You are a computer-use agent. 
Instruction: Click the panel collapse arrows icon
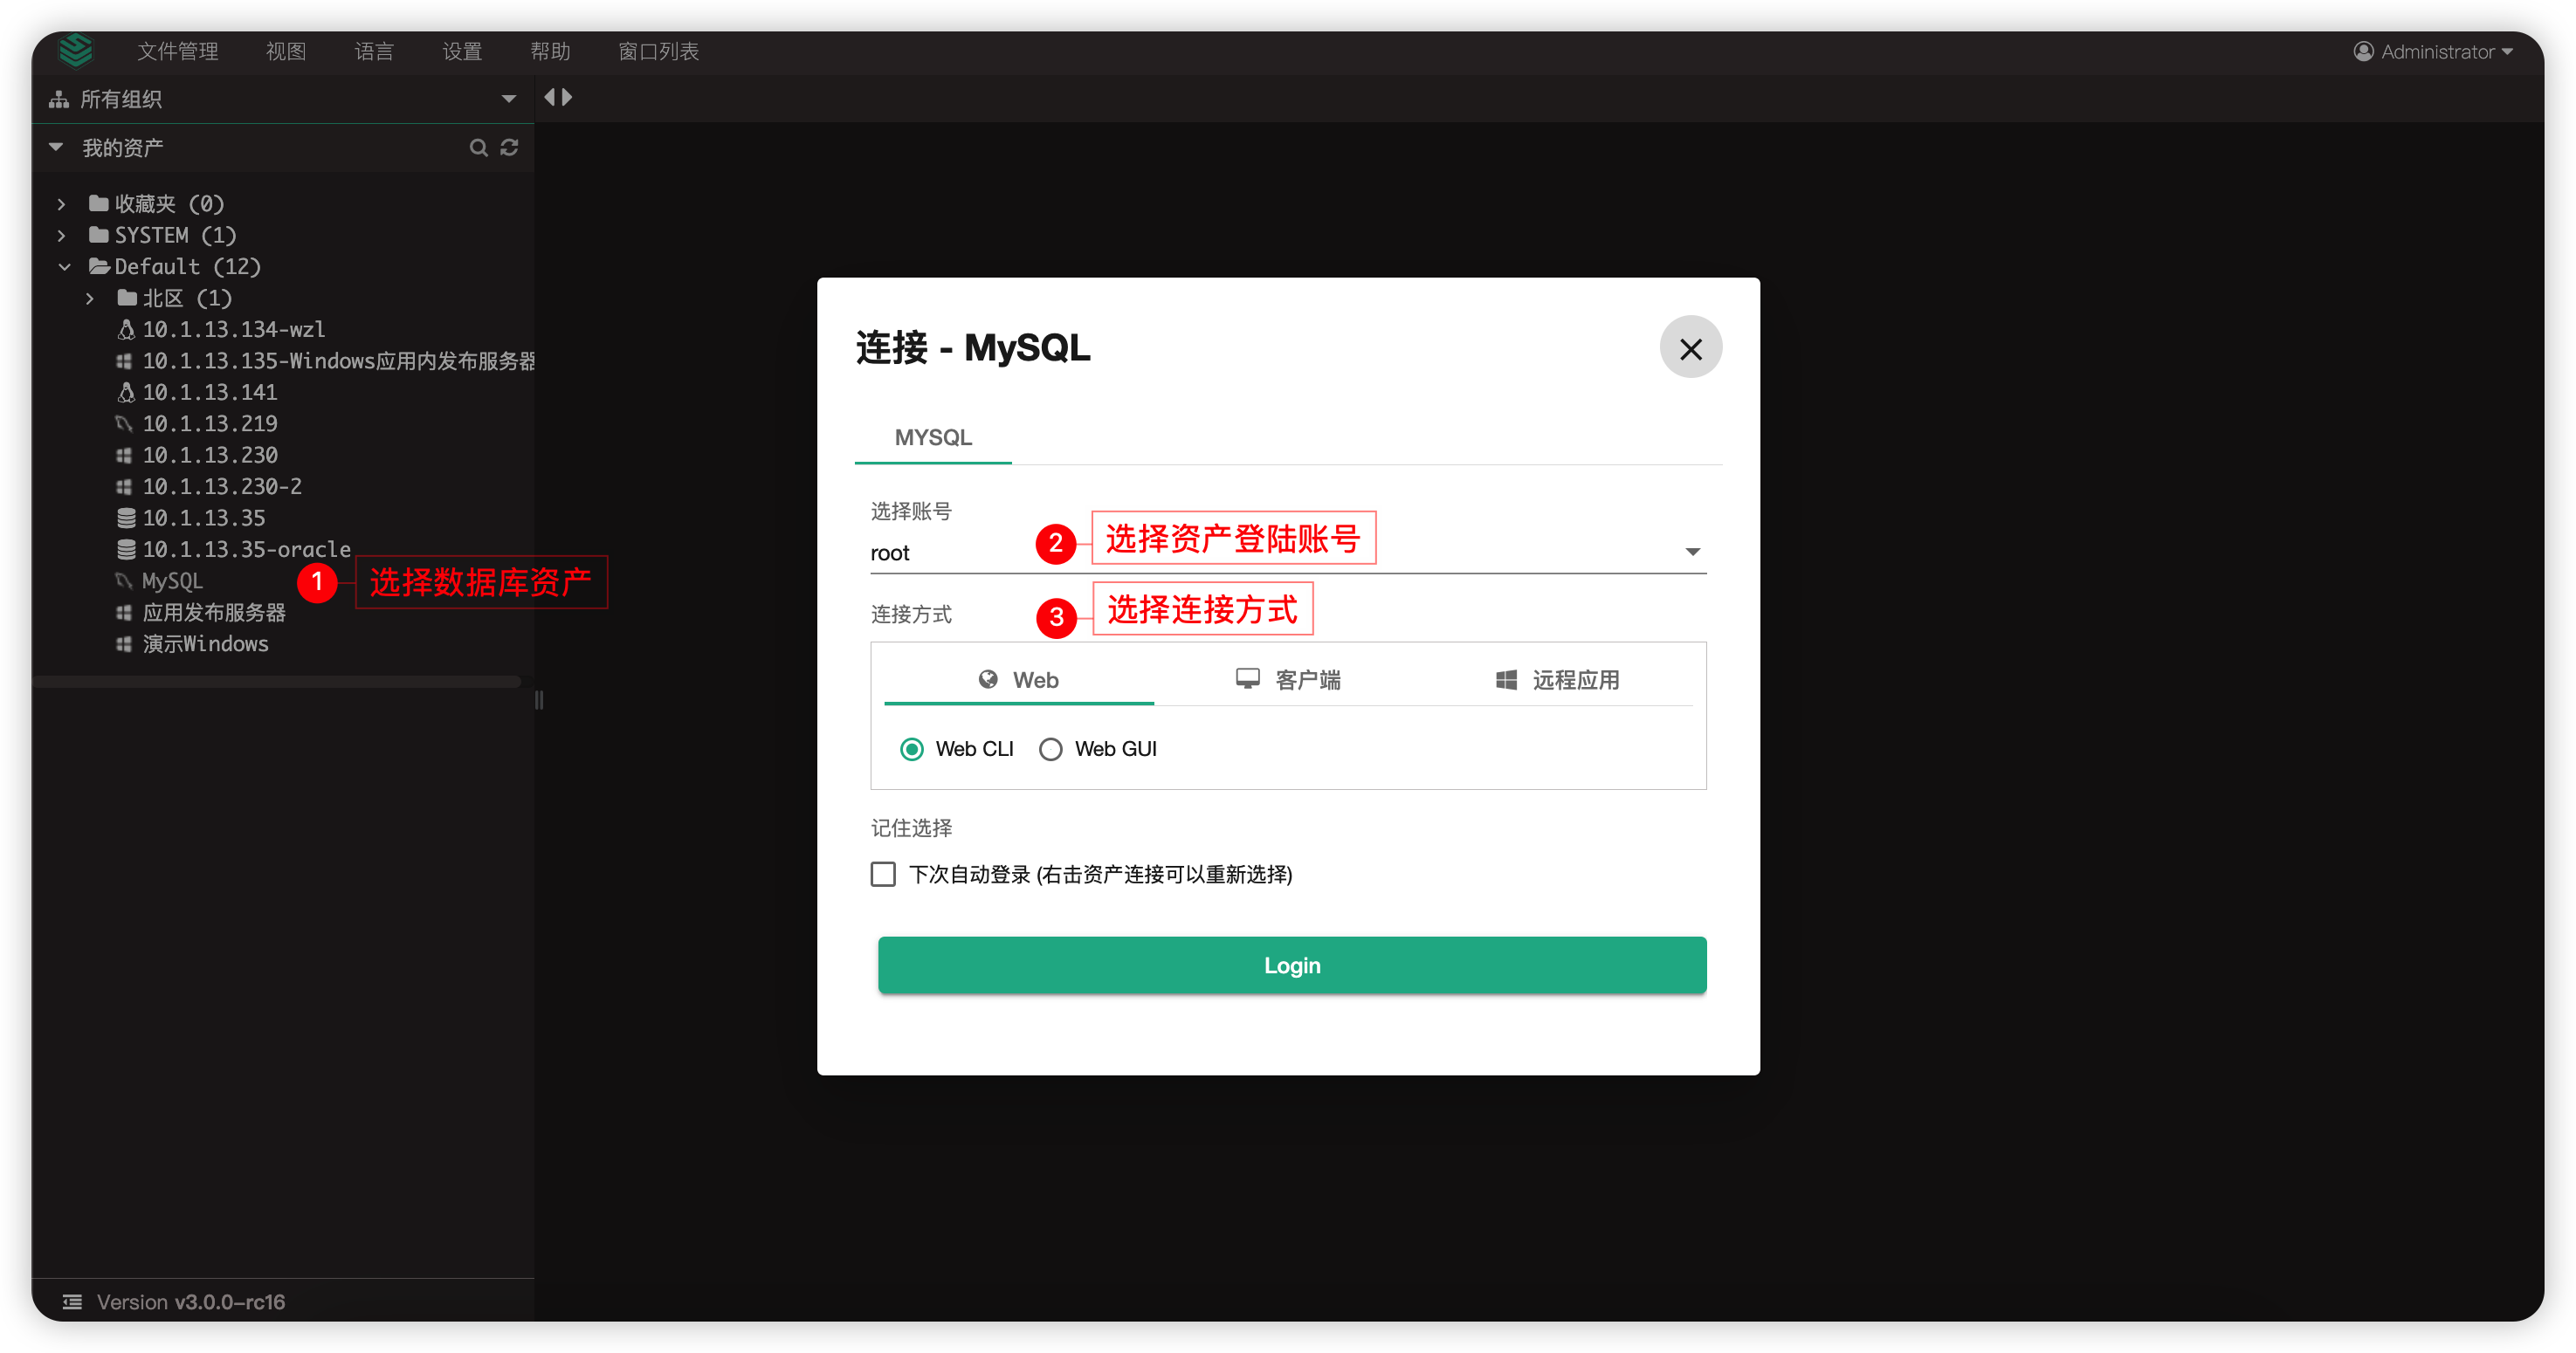[x=558, y=97]
